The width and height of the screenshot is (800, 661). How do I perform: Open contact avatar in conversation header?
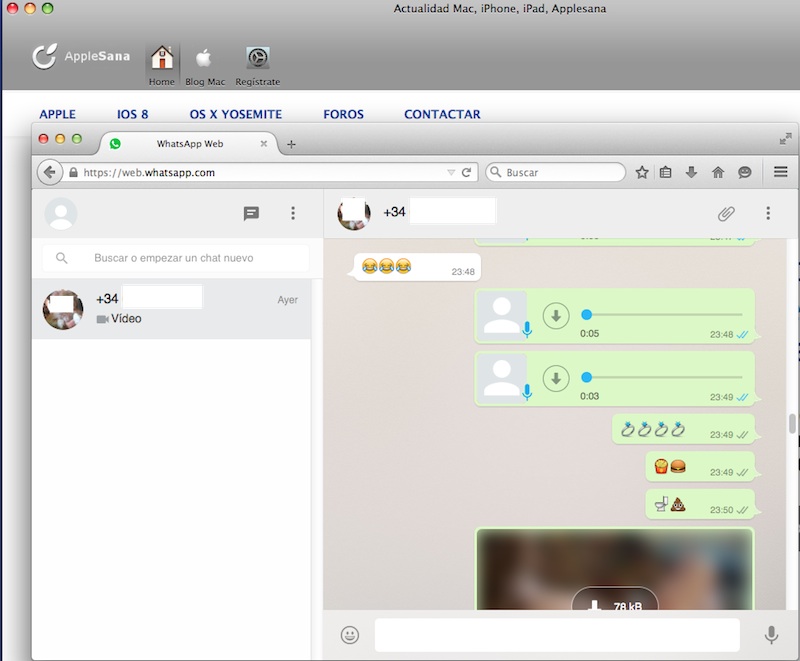click(x=354, y=213)
